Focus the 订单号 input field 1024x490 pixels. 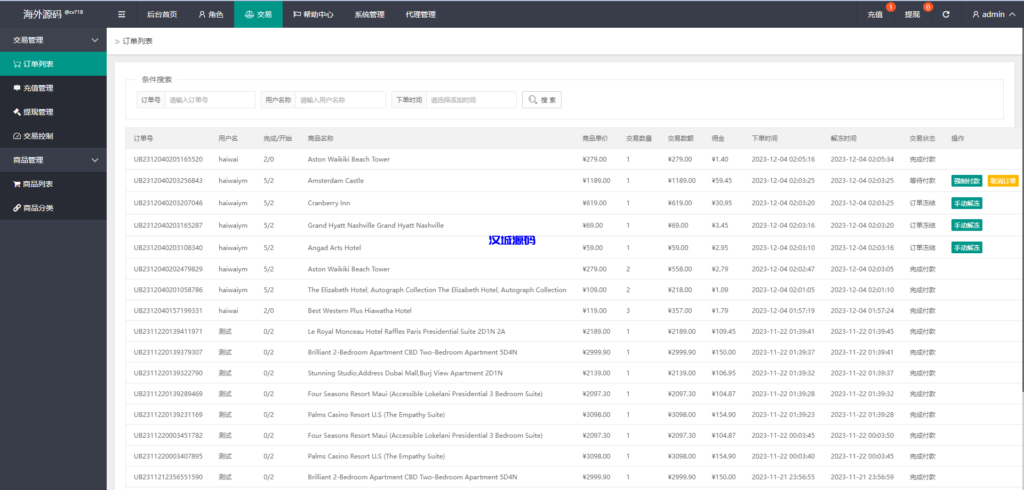[x=210, y=100]
